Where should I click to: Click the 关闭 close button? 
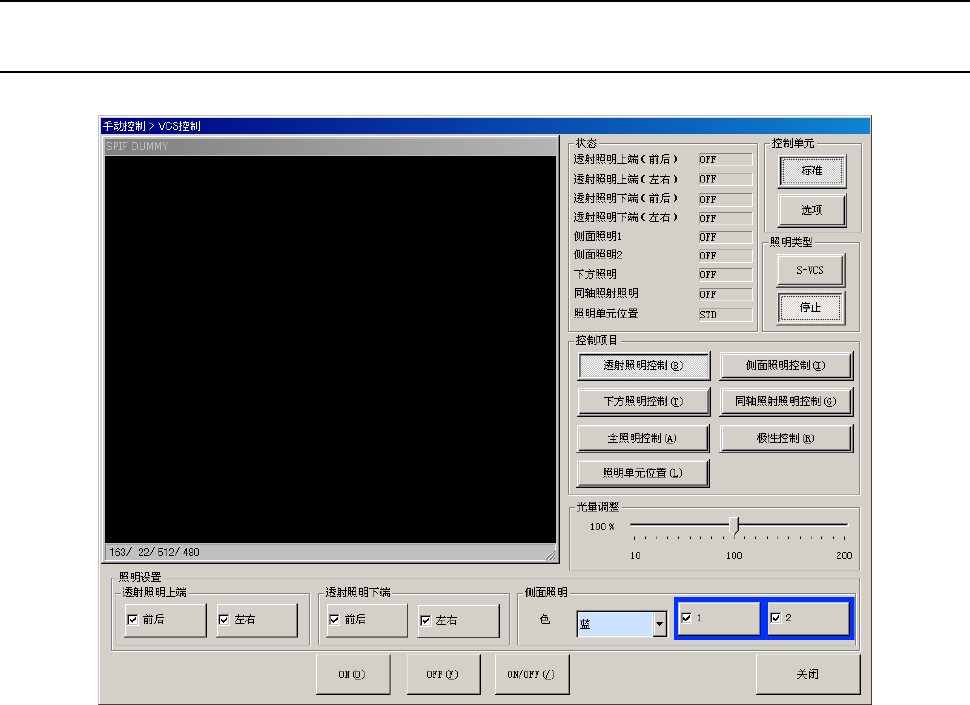pyautogui.click(x=807, y=674)
